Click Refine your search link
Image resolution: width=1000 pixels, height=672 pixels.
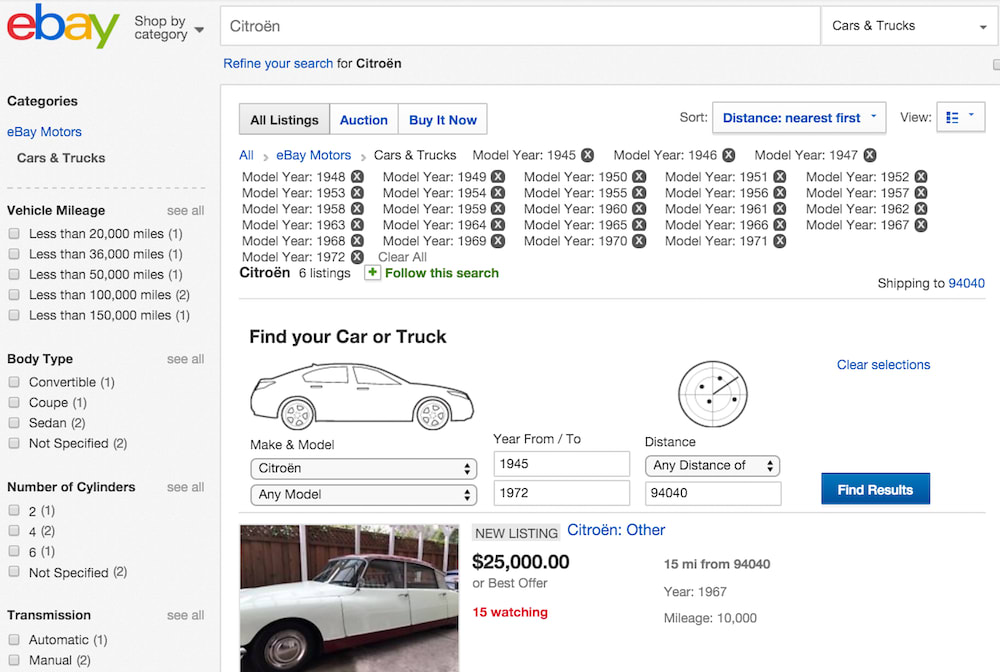tap(278, 63)
